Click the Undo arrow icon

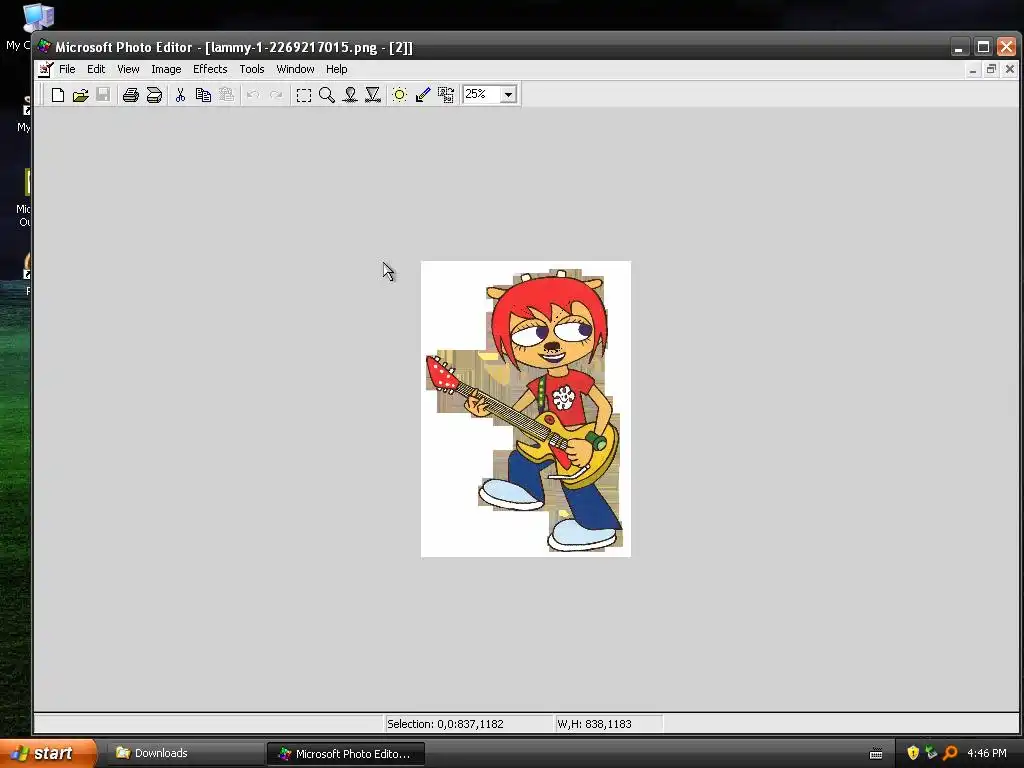tap(253, 95)
